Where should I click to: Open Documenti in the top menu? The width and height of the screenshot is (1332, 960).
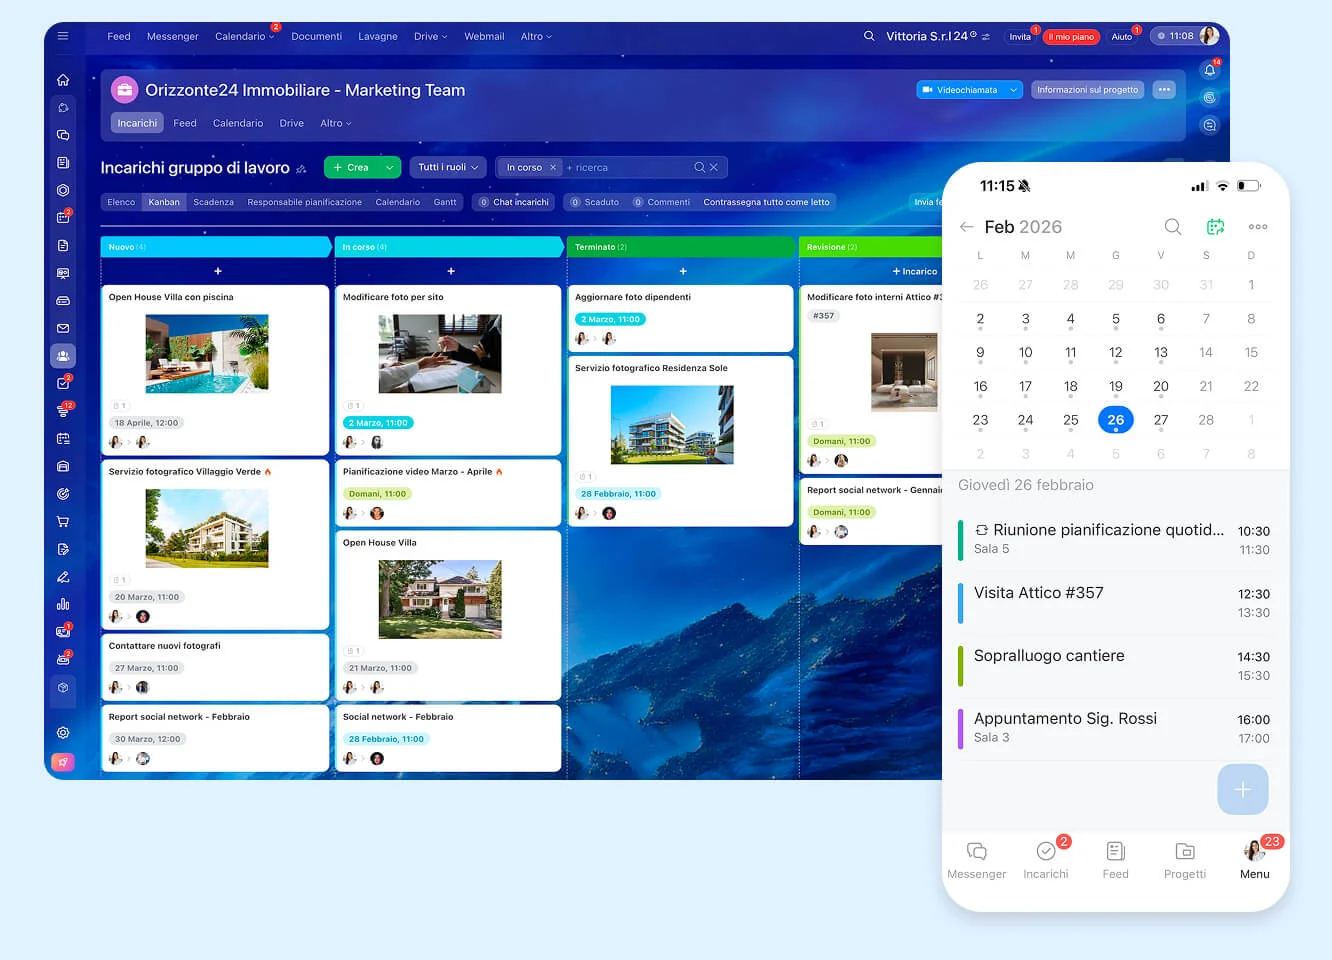pos(316,36)
